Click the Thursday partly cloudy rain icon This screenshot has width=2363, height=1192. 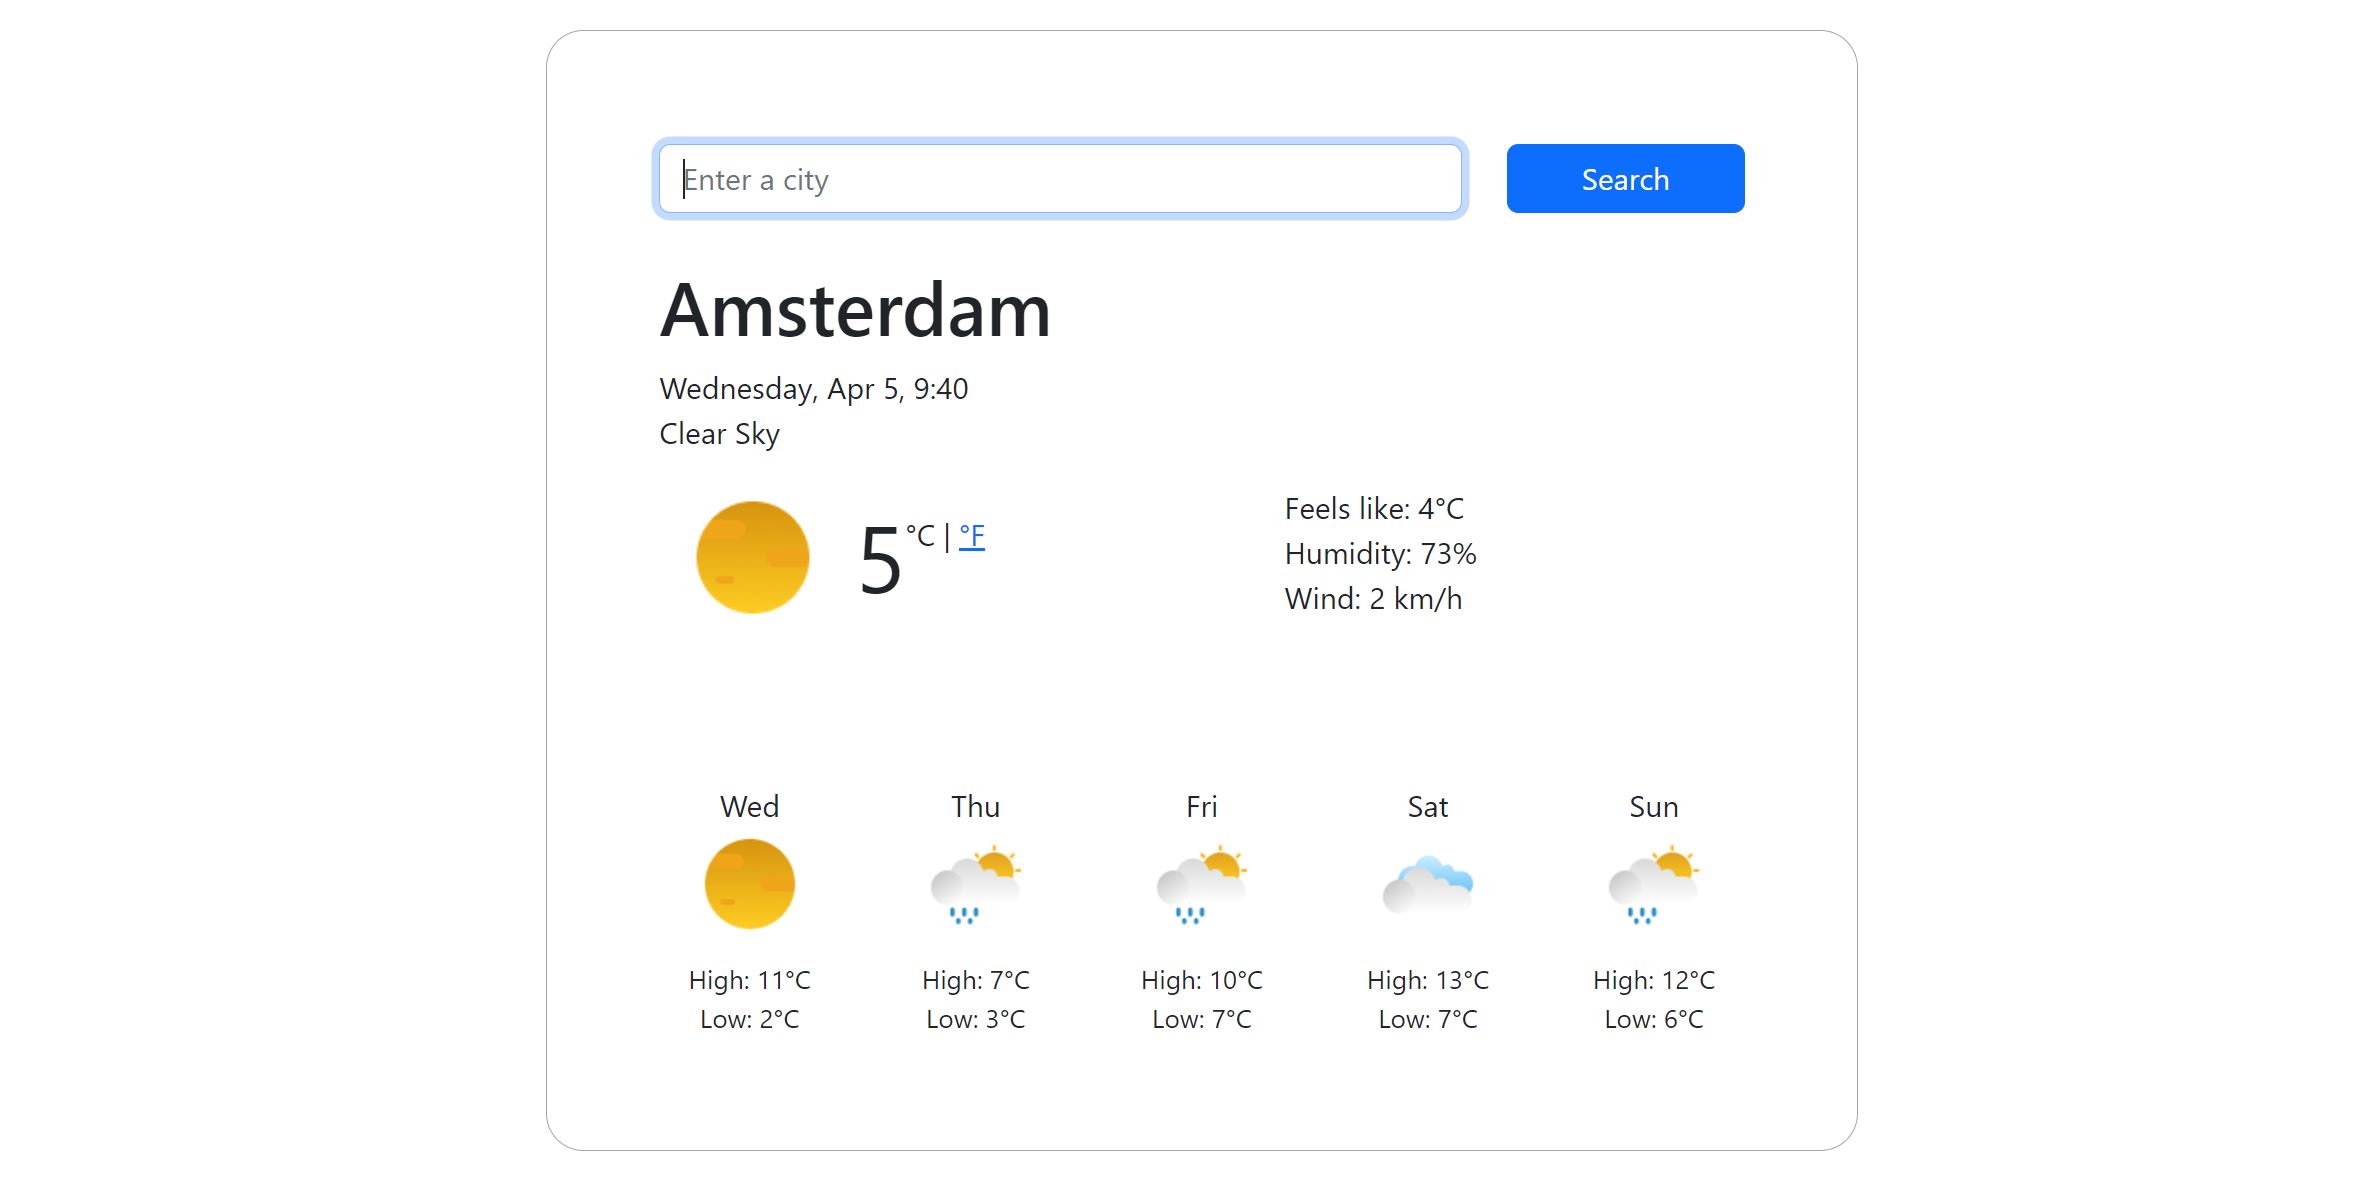973,885
